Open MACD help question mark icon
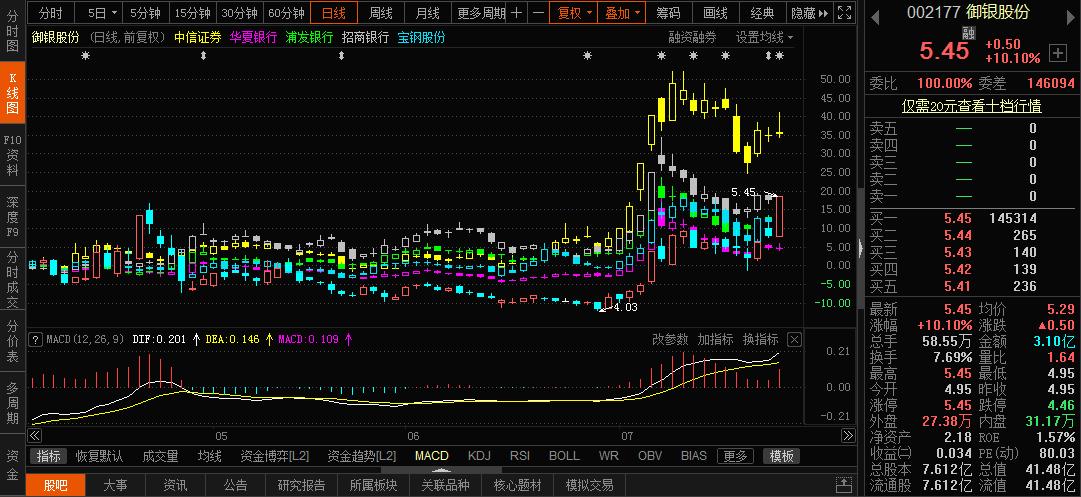Image resolution: width=1081 pixels, height=497 pixels. [x=36, y=339]
